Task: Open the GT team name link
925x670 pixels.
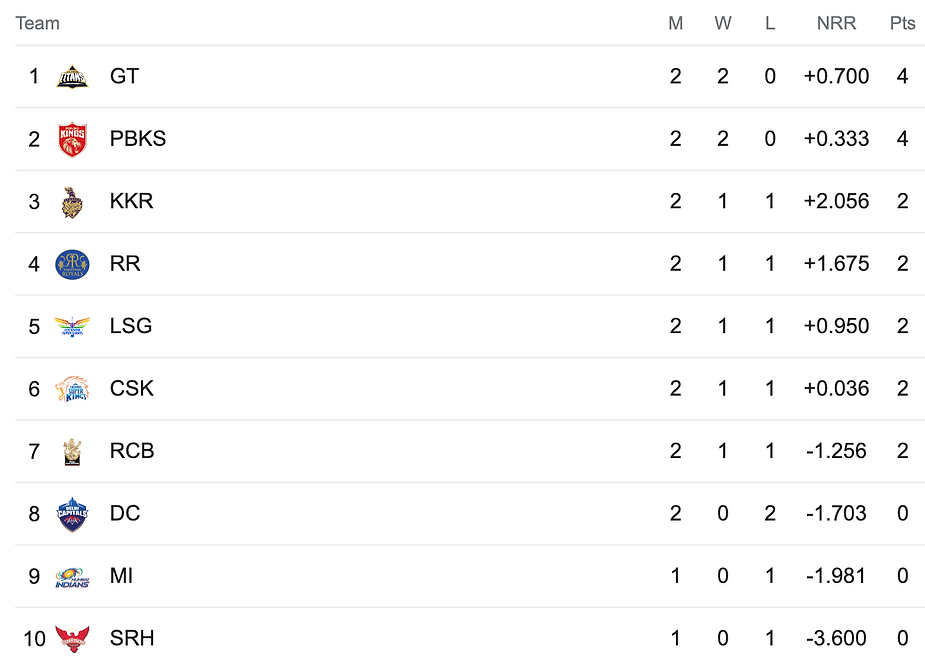Action: point(124,76)
